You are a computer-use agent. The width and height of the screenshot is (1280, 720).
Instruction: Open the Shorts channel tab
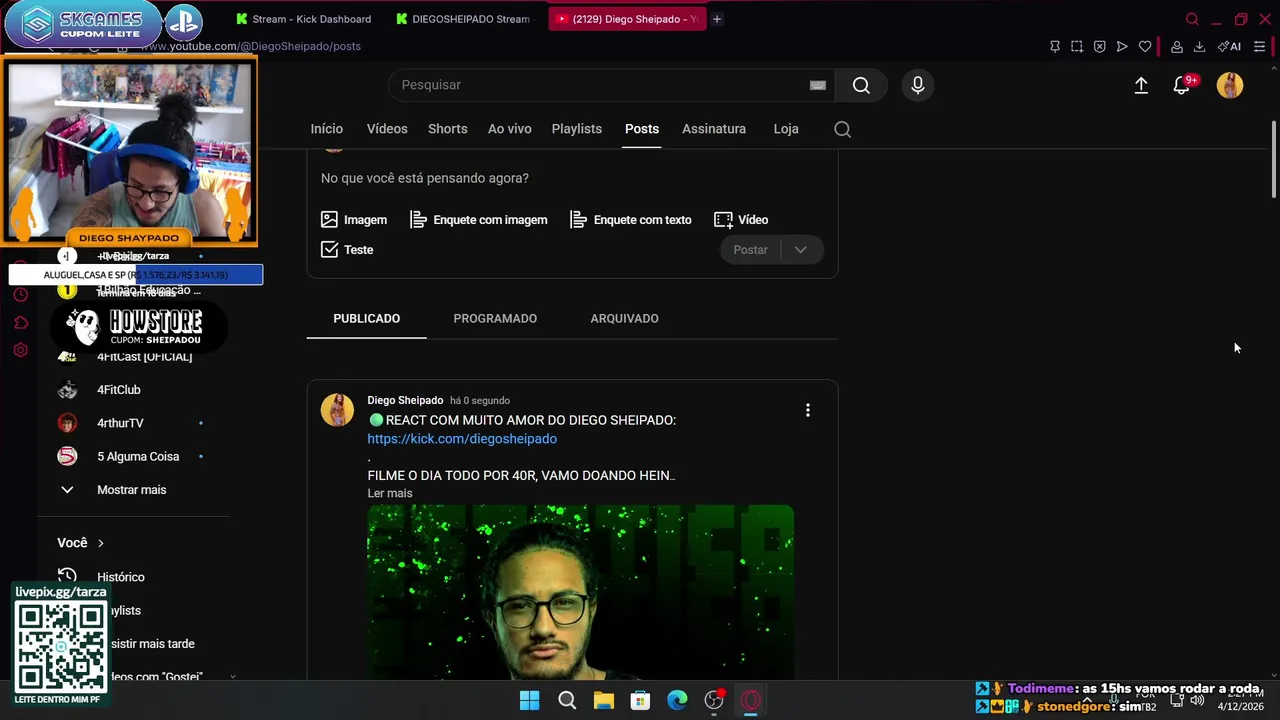coord(448,129)
